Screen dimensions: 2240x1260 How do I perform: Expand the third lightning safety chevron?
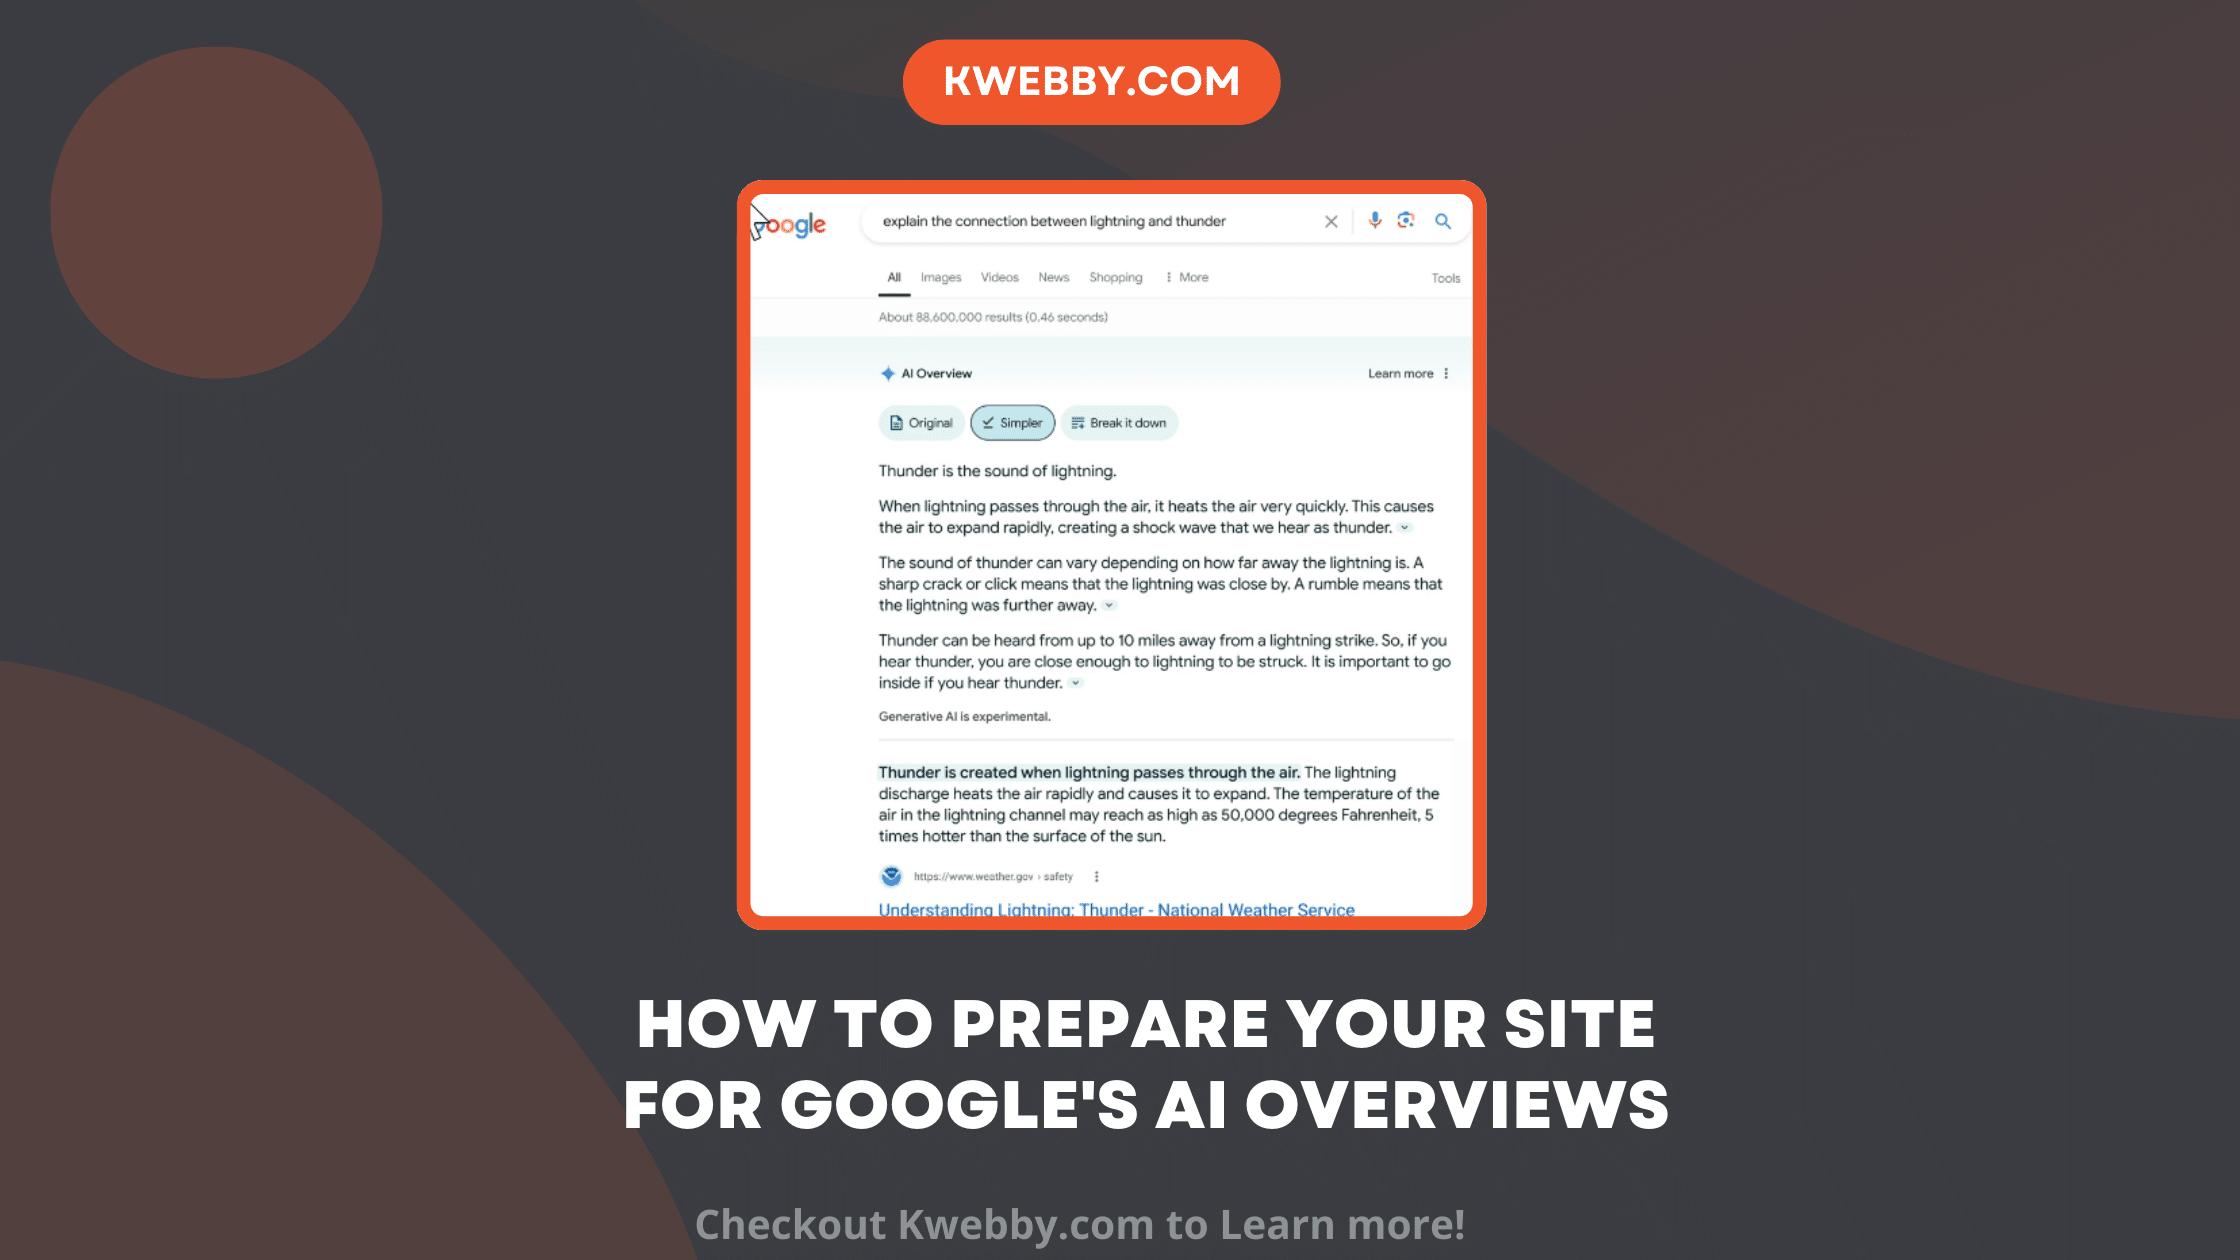pyautogui.click(x=1077, y=683)
